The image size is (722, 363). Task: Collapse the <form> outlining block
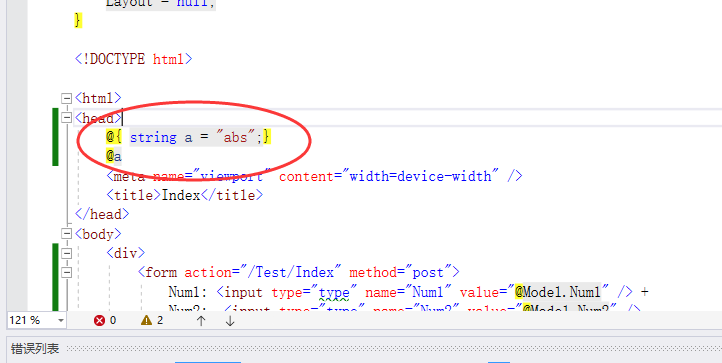tap(66, 272)
